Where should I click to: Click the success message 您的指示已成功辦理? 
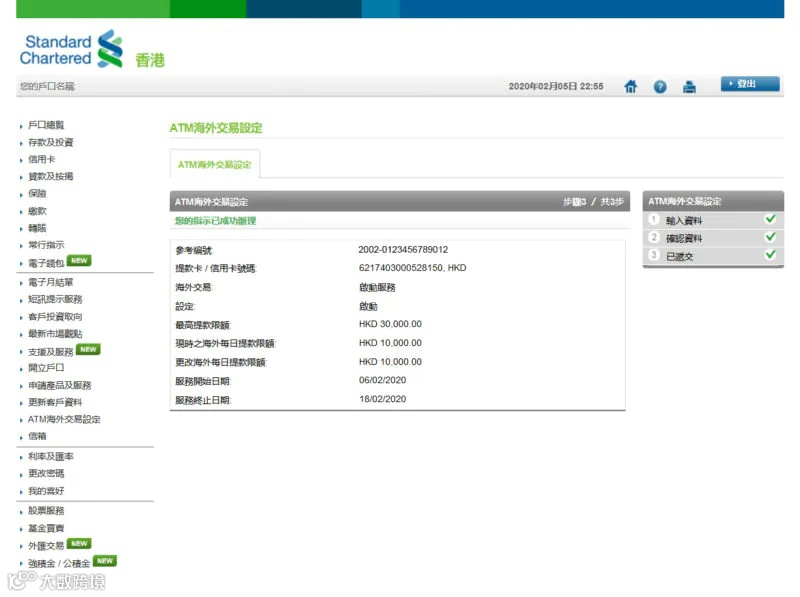pos(215,221)
